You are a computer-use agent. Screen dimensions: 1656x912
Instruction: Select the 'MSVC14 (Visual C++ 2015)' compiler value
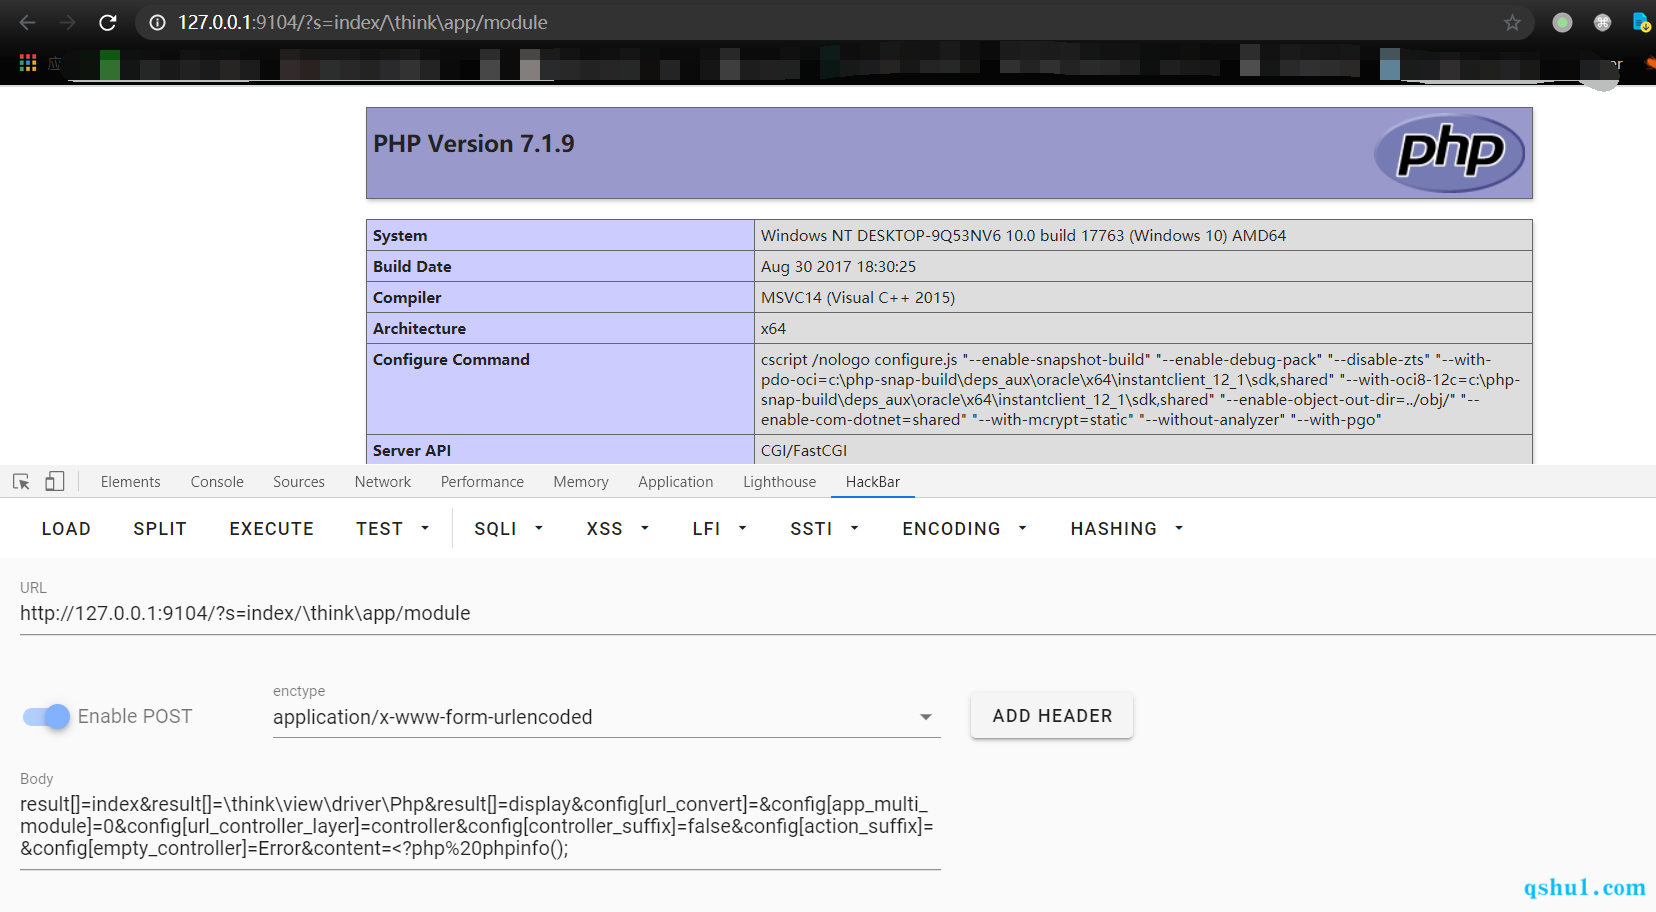tap(858, 298)
